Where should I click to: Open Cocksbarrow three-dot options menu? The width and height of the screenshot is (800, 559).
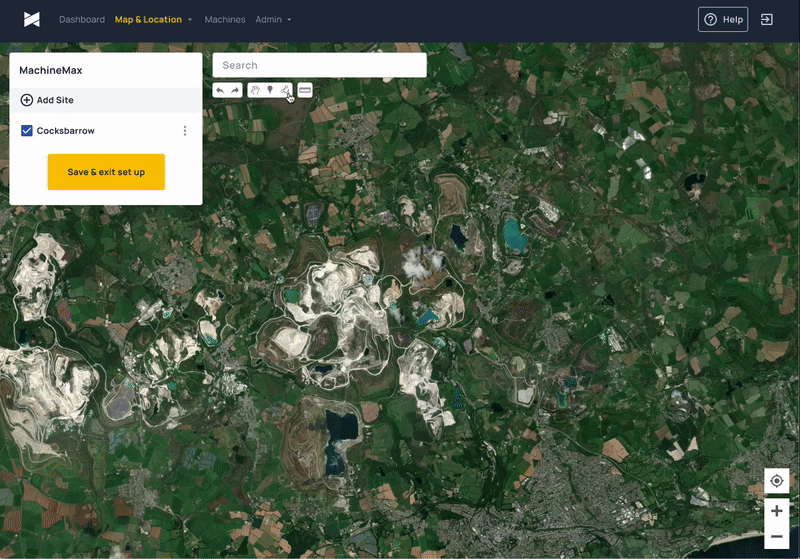point(185,131)
